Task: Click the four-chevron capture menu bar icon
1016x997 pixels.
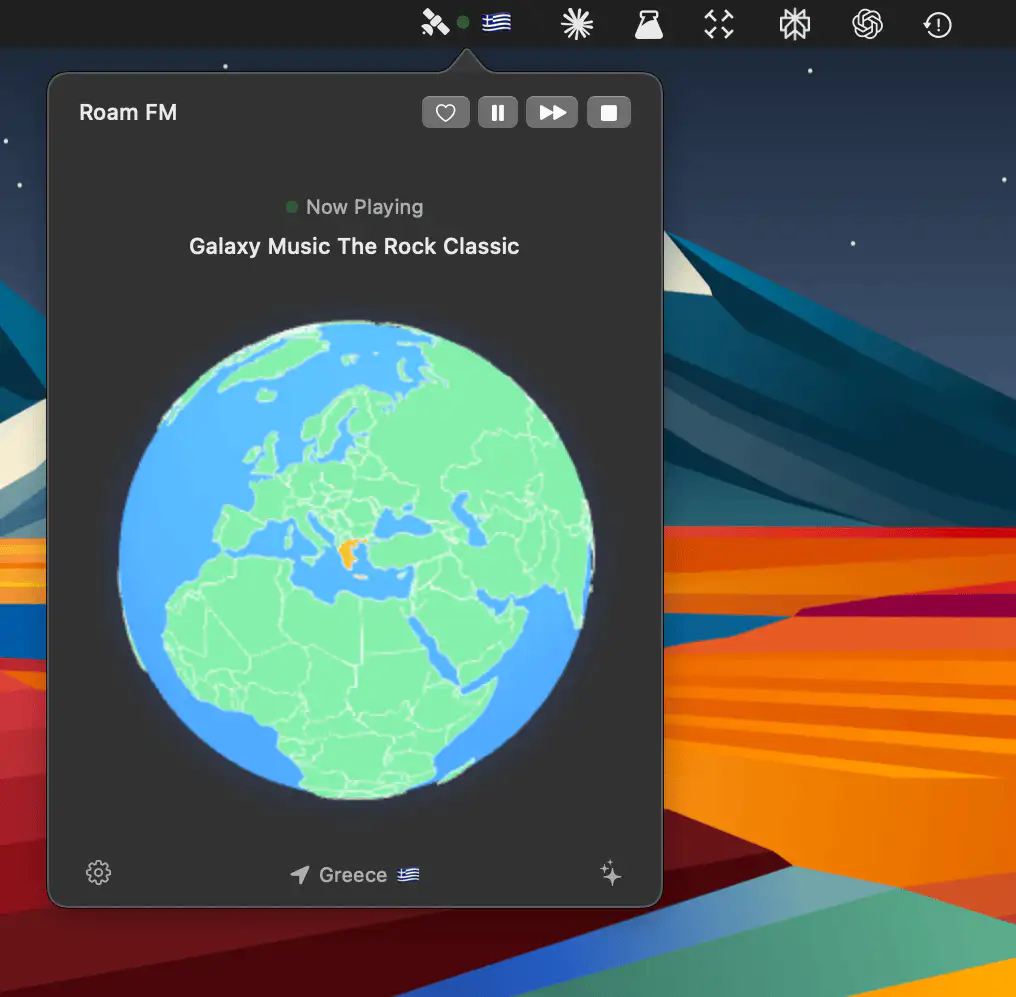Action: click(x=719, y=24)
